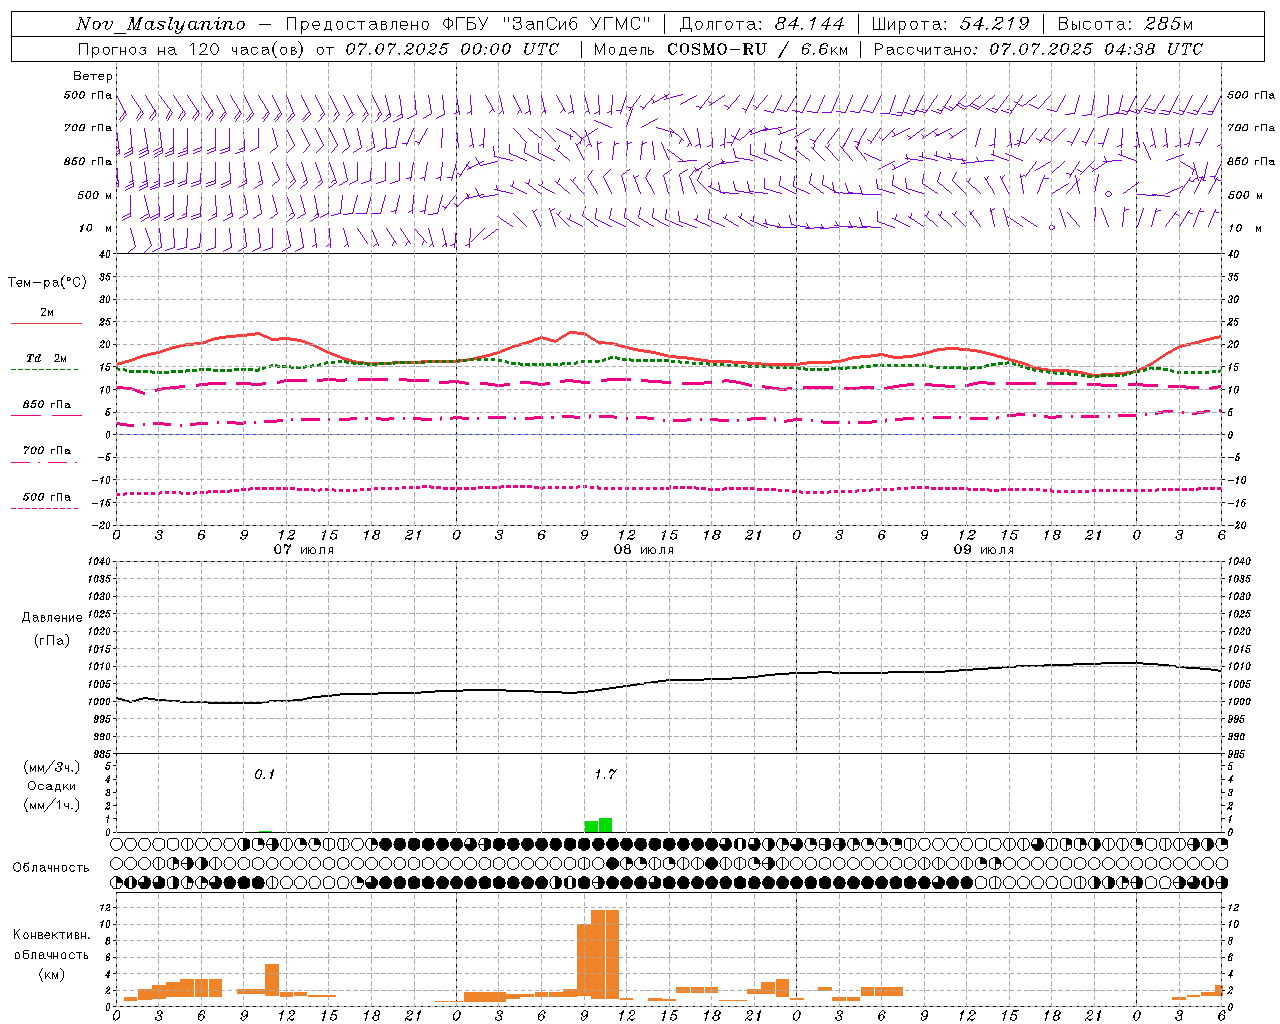Click the elevation value Высота: 285м

point(1125,24)
